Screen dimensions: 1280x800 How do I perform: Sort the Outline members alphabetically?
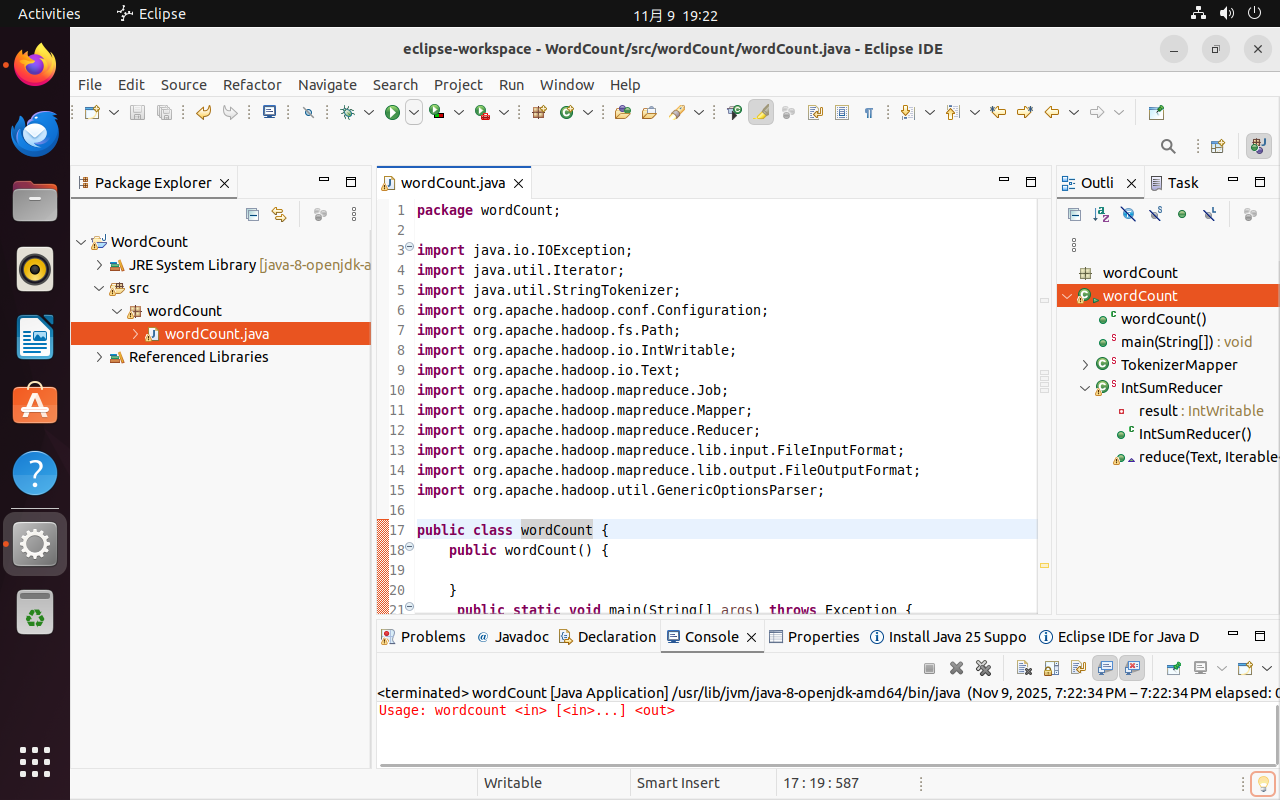[1101, 214]
